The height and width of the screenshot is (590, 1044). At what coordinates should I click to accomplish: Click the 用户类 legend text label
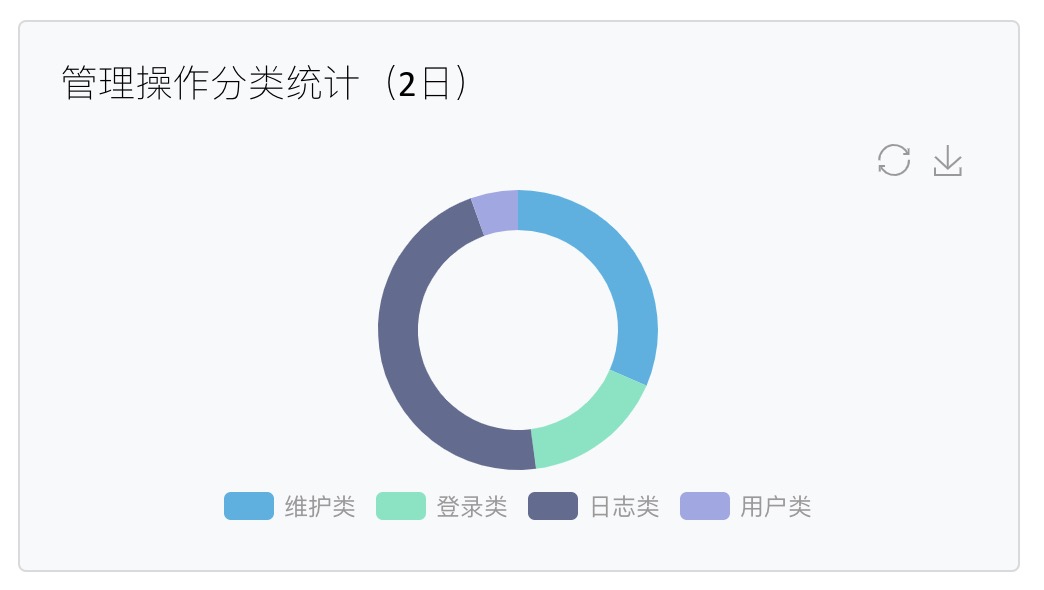tap(776, 507)
